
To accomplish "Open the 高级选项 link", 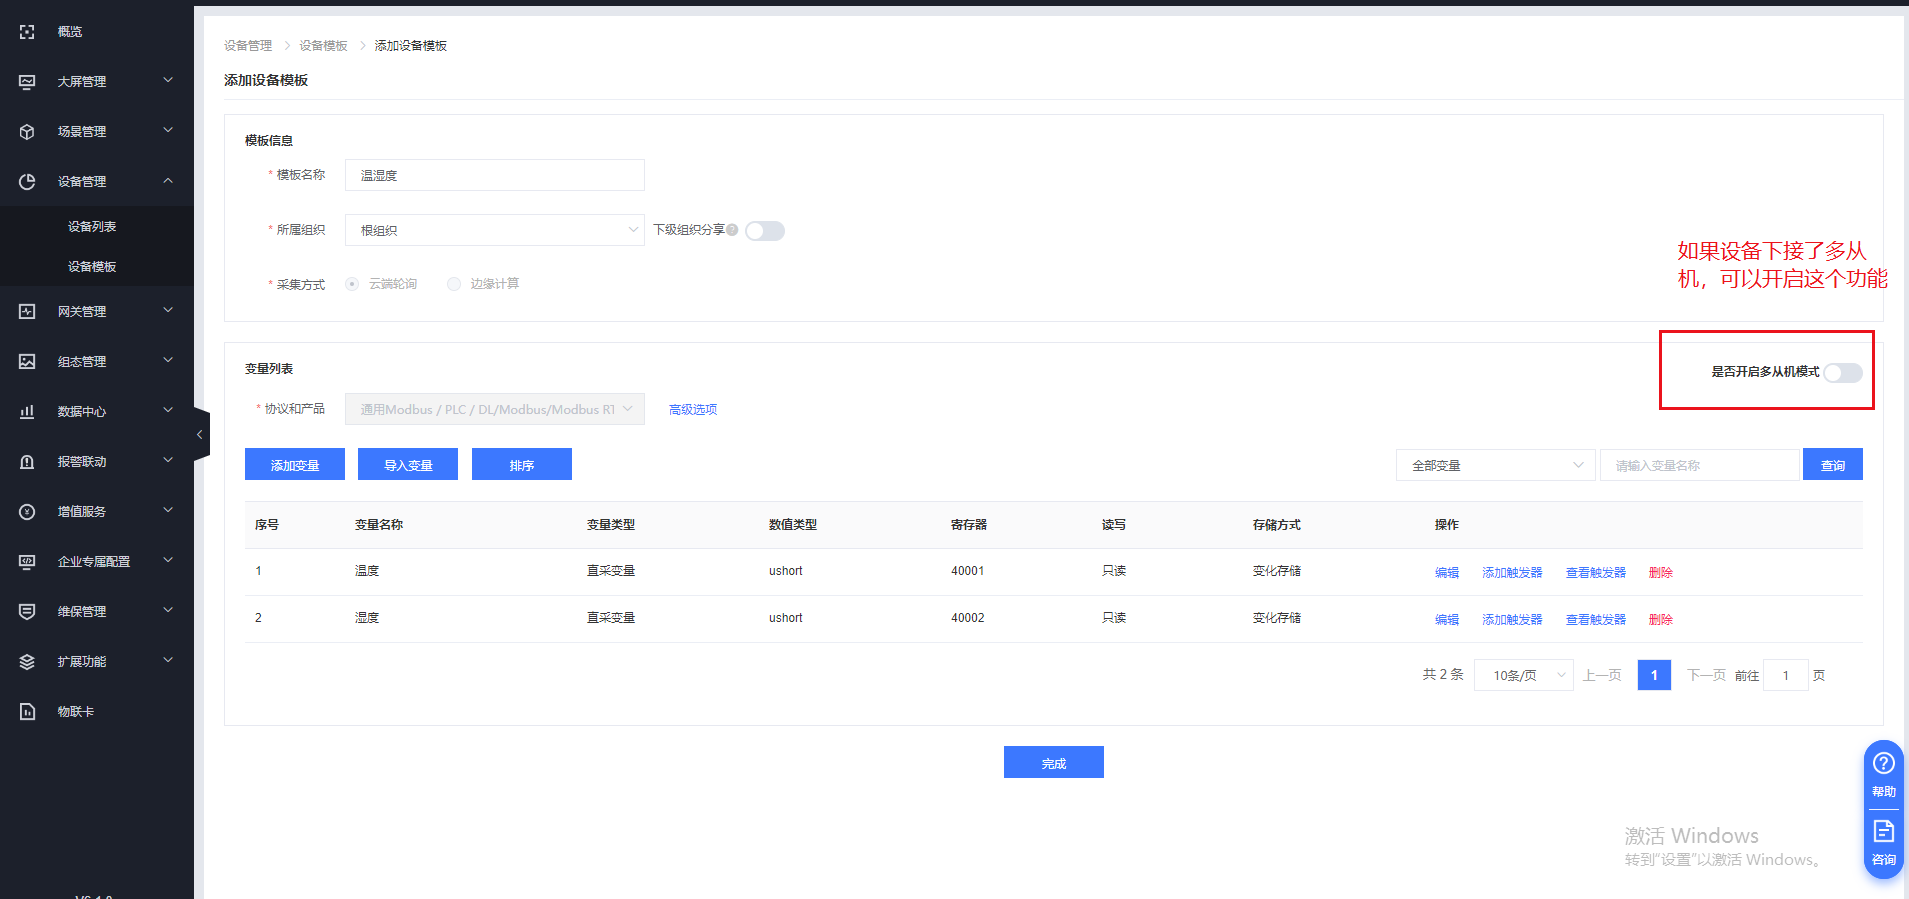I will 693,410.
